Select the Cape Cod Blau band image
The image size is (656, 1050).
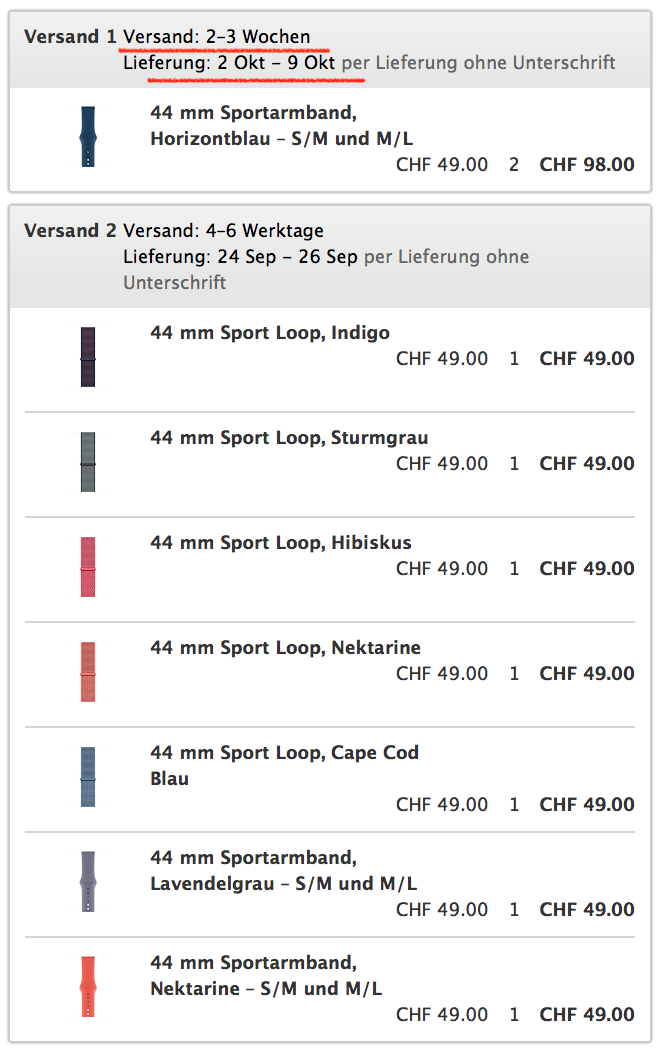[x=88, y=777]
